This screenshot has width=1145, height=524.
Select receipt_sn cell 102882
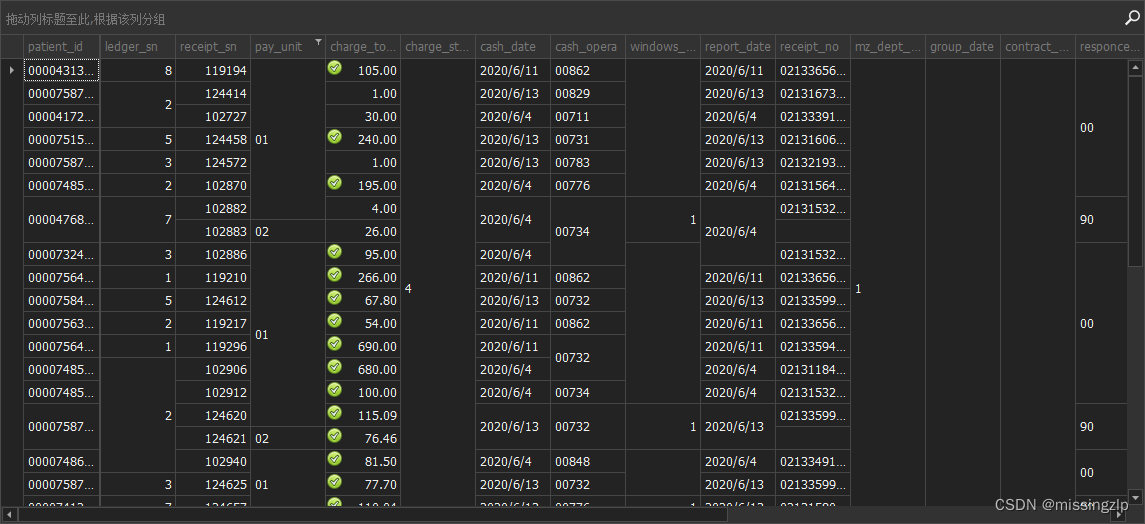coord(212,208)
